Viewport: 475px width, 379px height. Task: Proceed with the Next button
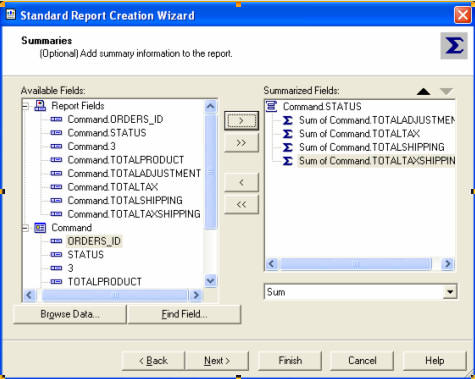point(217,360)
